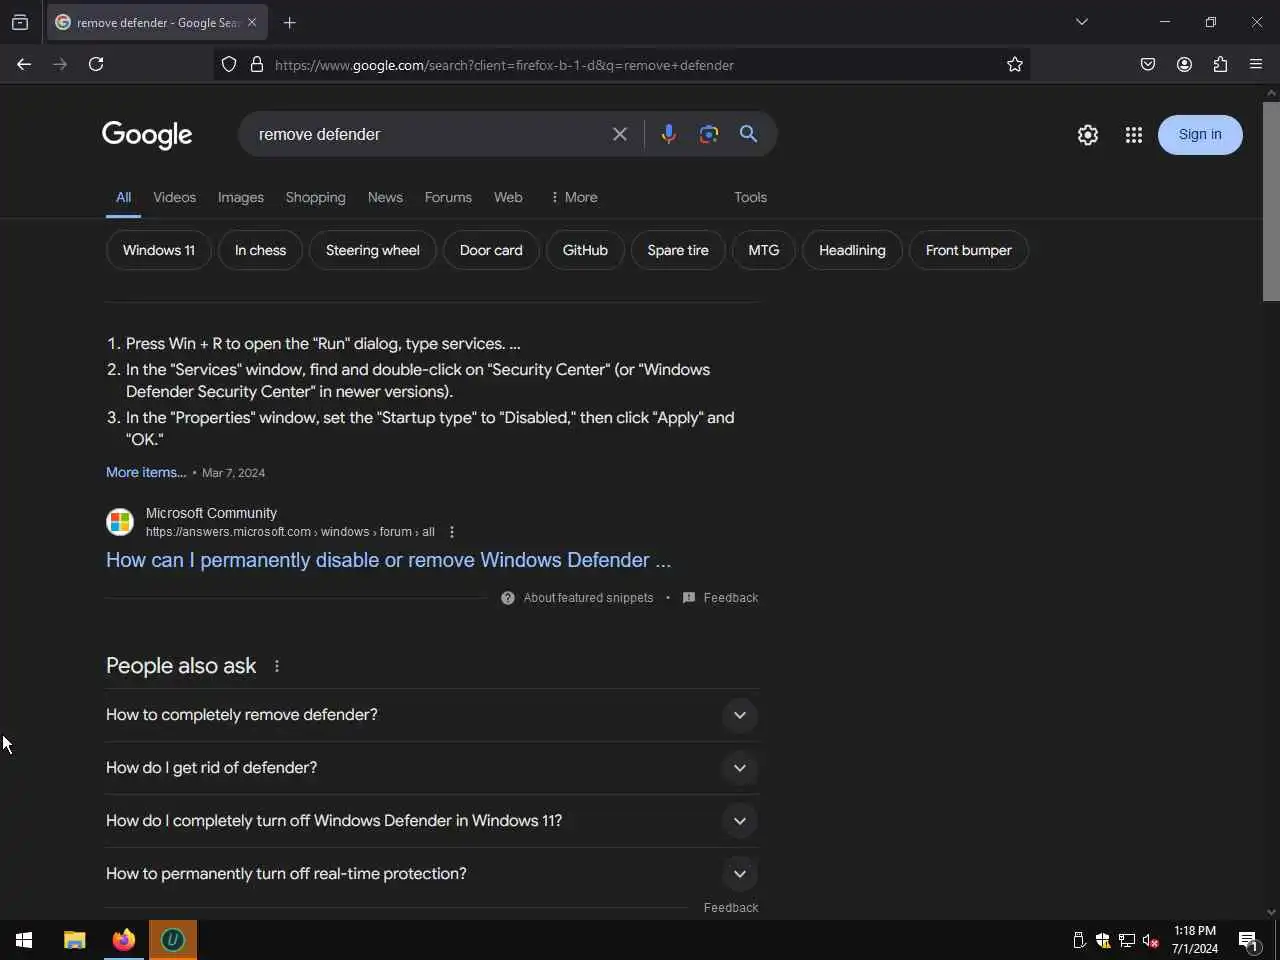1280x960 pixels.
Task: Open the tracking protection shield icon
Action: pyautogui.click(x=229, y=64)
